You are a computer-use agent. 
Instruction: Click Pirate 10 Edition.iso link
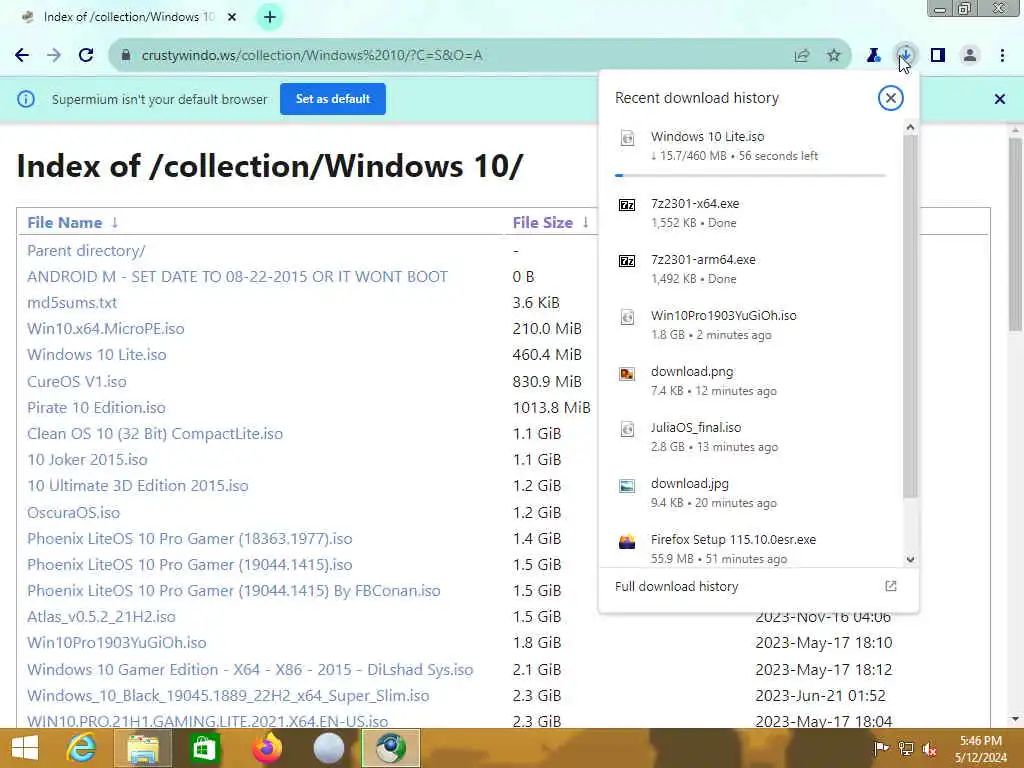pos(96,408)
